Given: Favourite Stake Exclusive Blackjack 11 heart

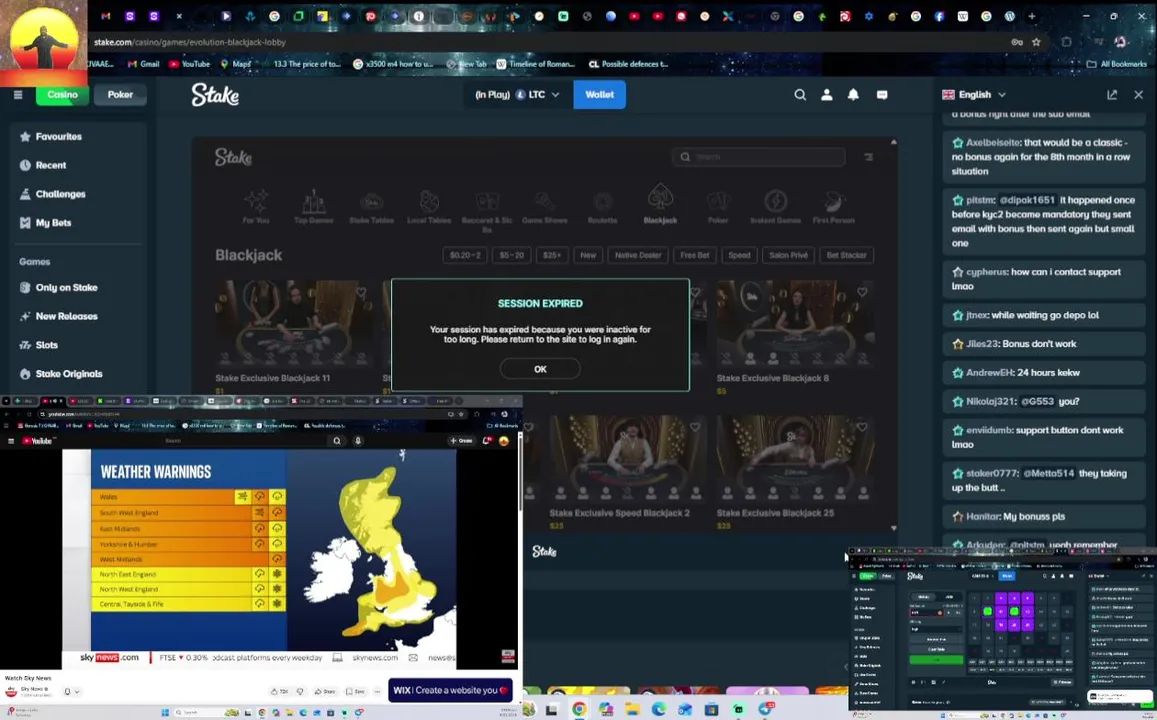Looking at the screenshot, I should 361,292.
